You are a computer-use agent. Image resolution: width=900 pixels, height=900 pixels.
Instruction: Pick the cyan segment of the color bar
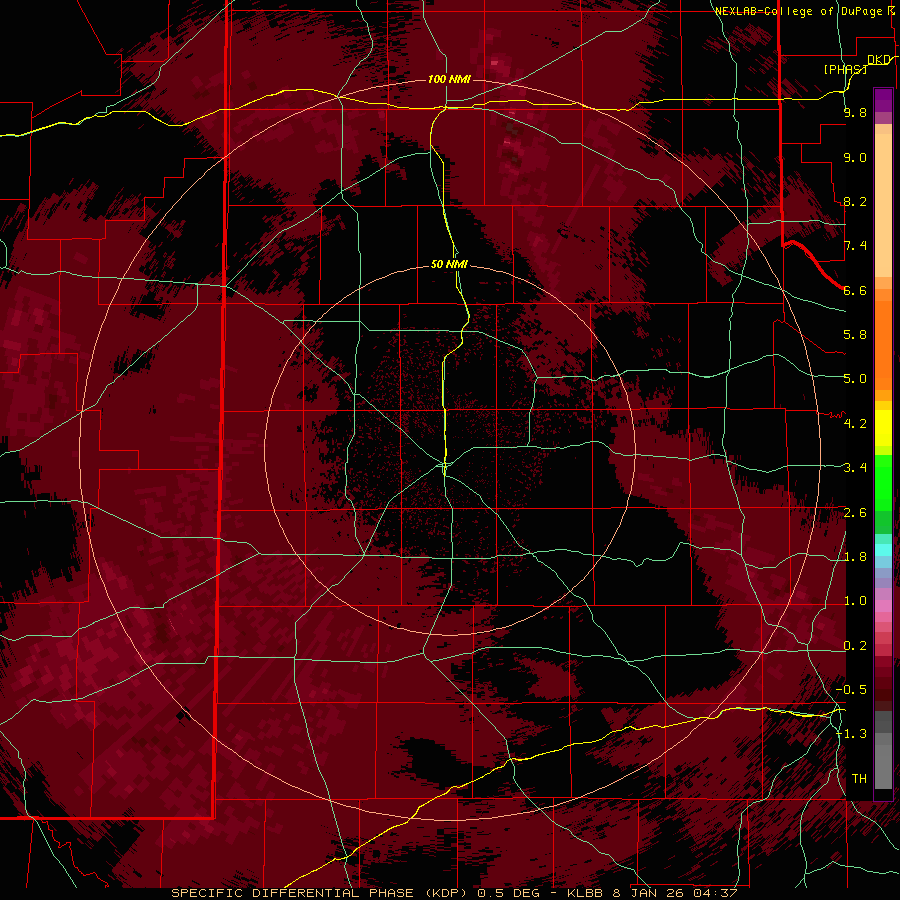pos(883,550)
